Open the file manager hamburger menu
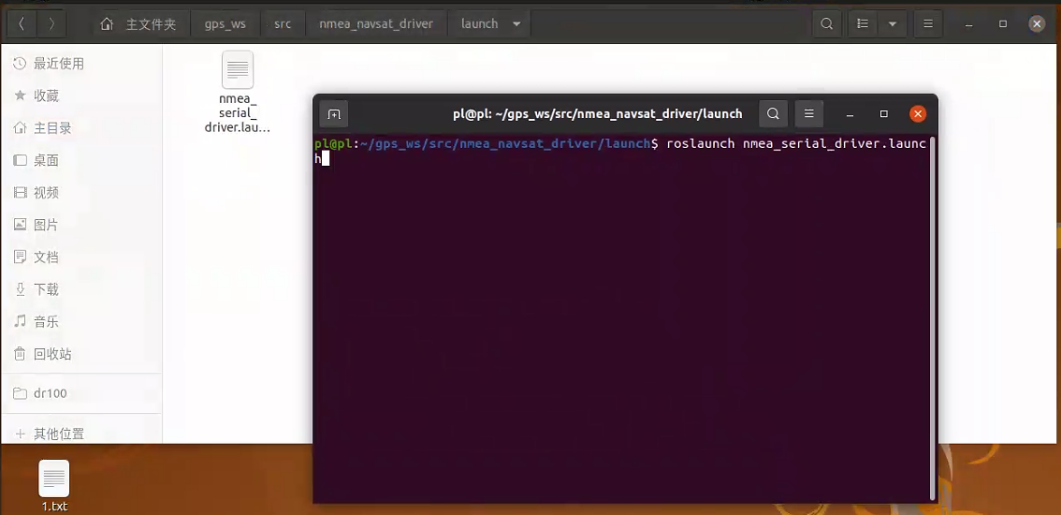Screen dimensions: 1061x515 (928, 24)
